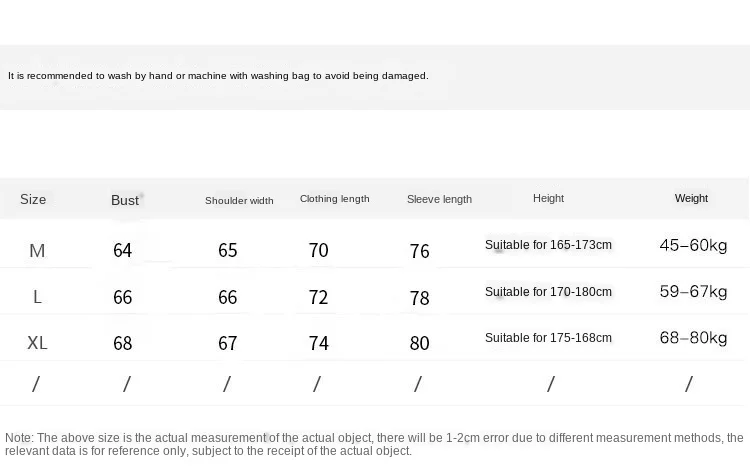This screenshot has width=750, height=471.
Task: Click the Sleeve length header
Action: point(439,199)
